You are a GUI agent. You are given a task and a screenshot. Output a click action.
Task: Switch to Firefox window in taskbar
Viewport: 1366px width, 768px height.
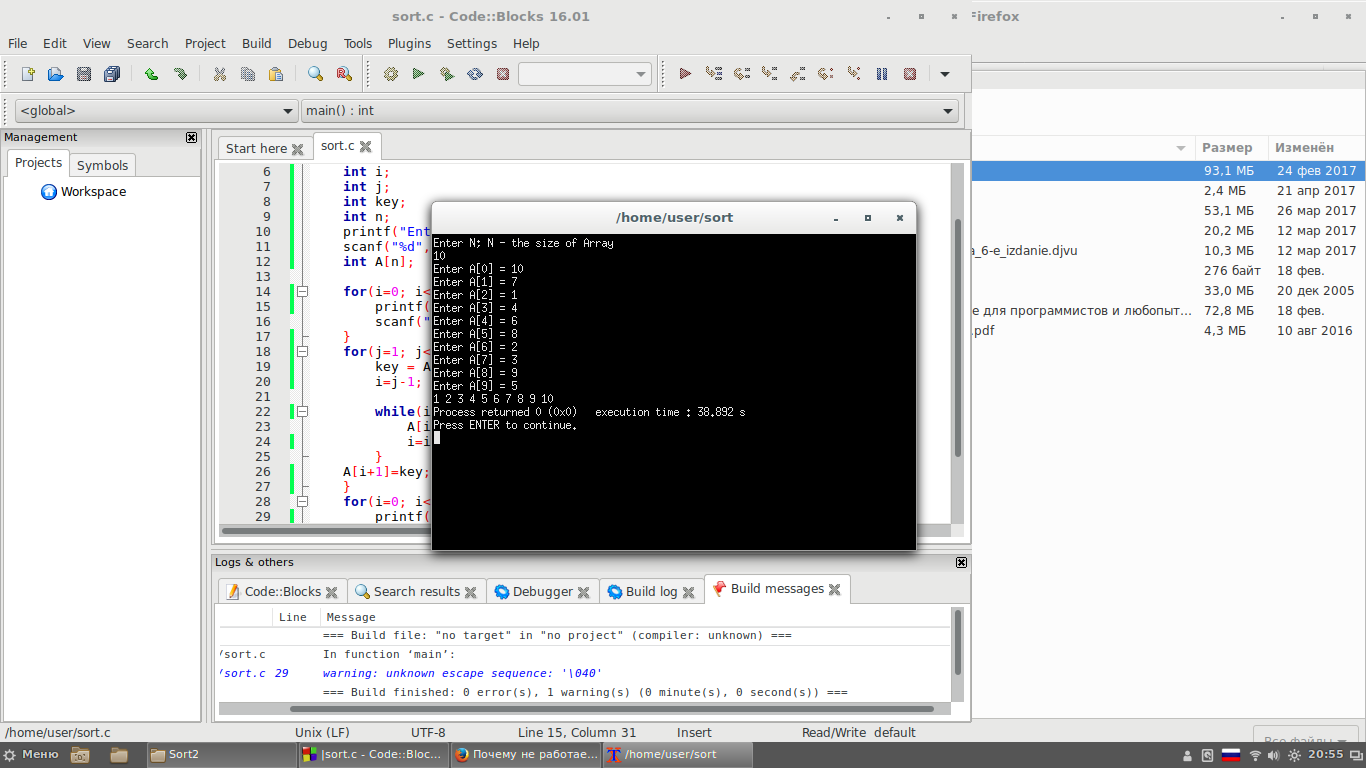(525, 755)
